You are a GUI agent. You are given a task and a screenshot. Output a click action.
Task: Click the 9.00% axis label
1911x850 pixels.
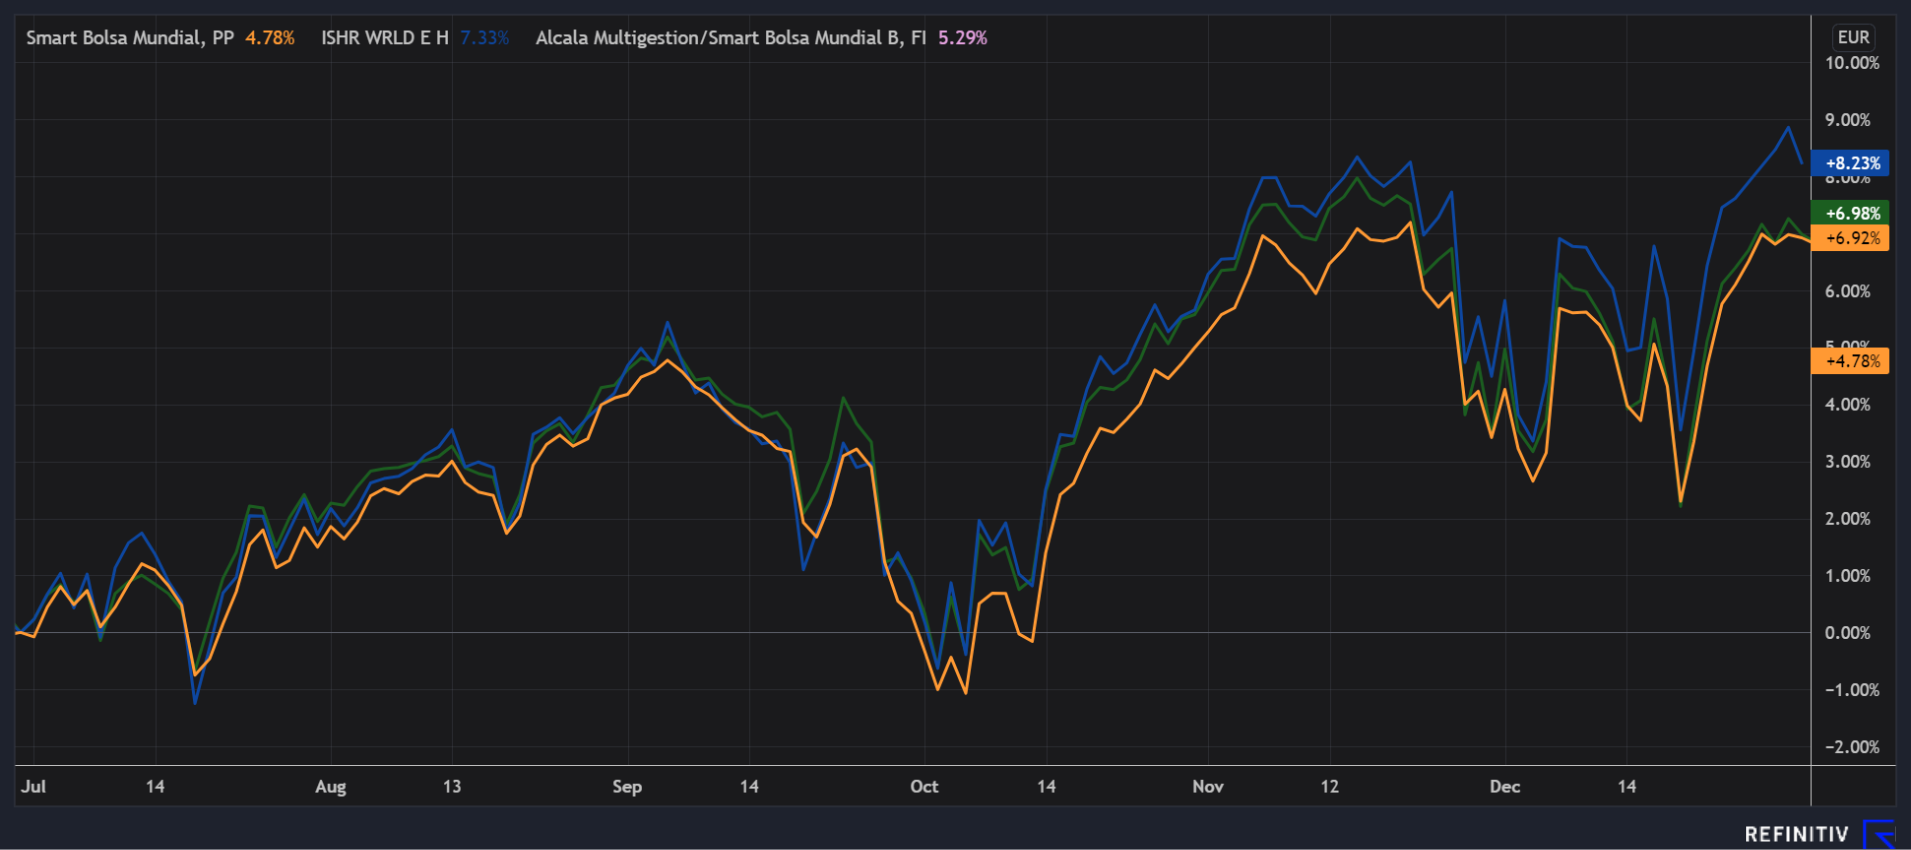[1848, 120]
